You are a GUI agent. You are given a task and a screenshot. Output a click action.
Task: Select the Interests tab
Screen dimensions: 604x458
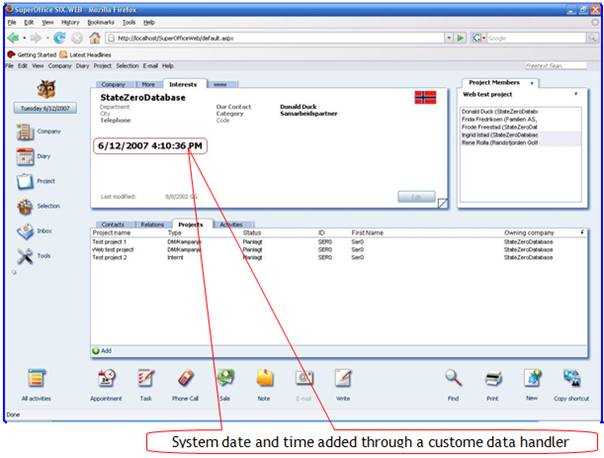[x=183, y=84]
